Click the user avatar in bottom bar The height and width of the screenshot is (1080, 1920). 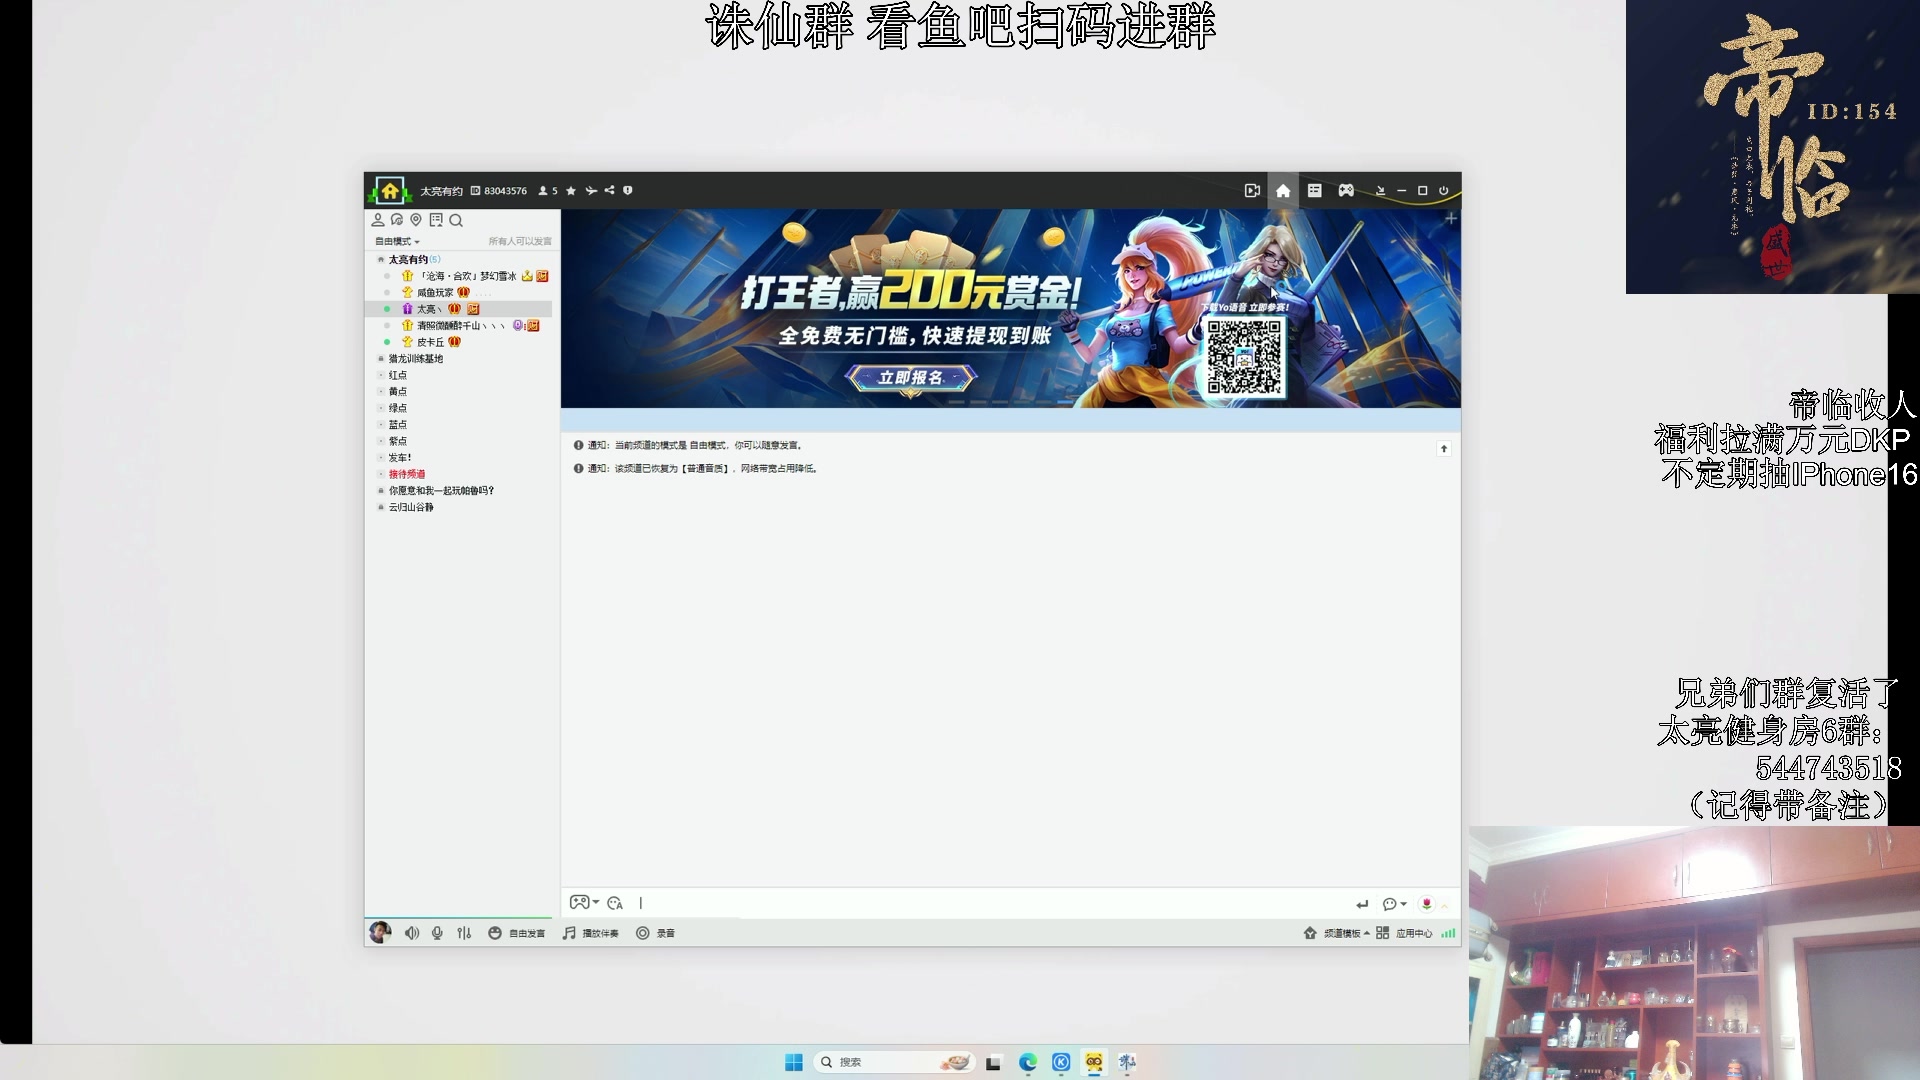pyautogui.click(x=380, y=932)
